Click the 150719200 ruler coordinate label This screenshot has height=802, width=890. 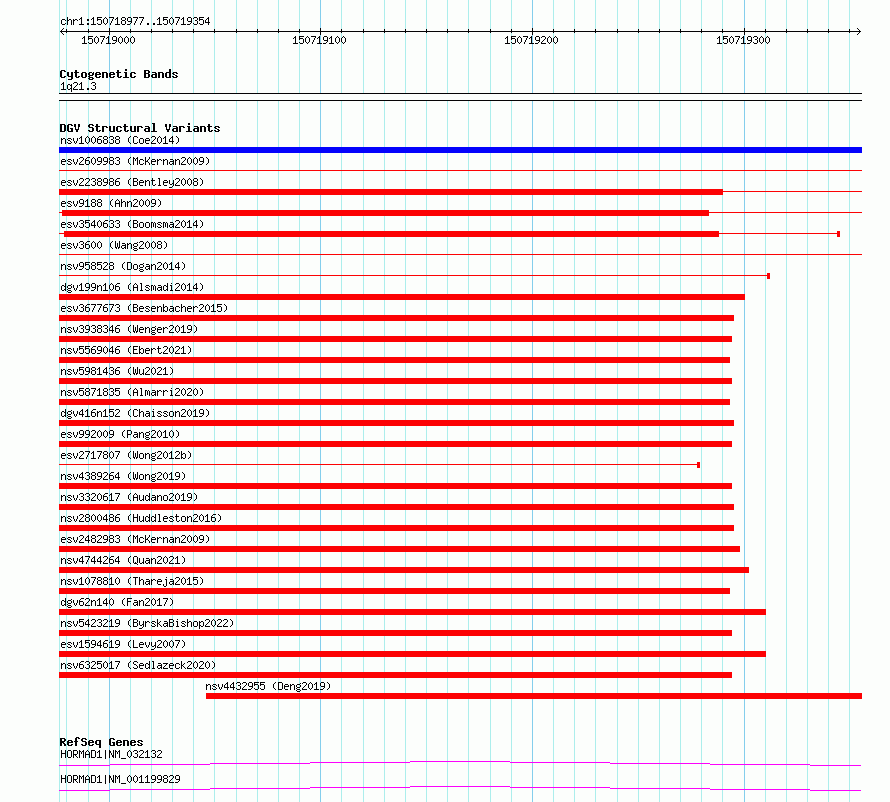tap(531, 40)
